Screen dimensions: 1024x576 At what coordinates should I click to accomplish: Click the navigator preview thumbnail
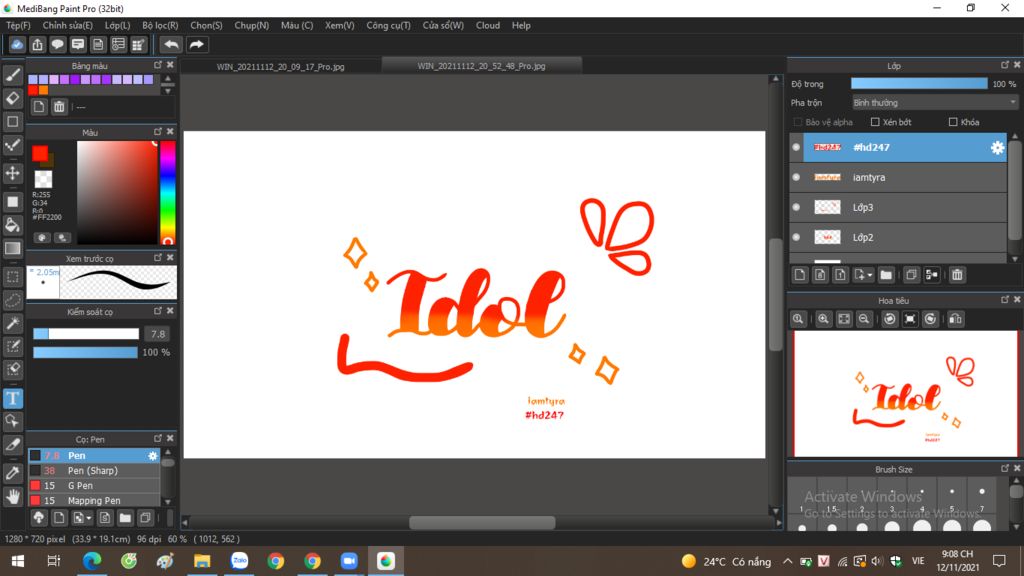pyautogui.click(x=905, y=394)
